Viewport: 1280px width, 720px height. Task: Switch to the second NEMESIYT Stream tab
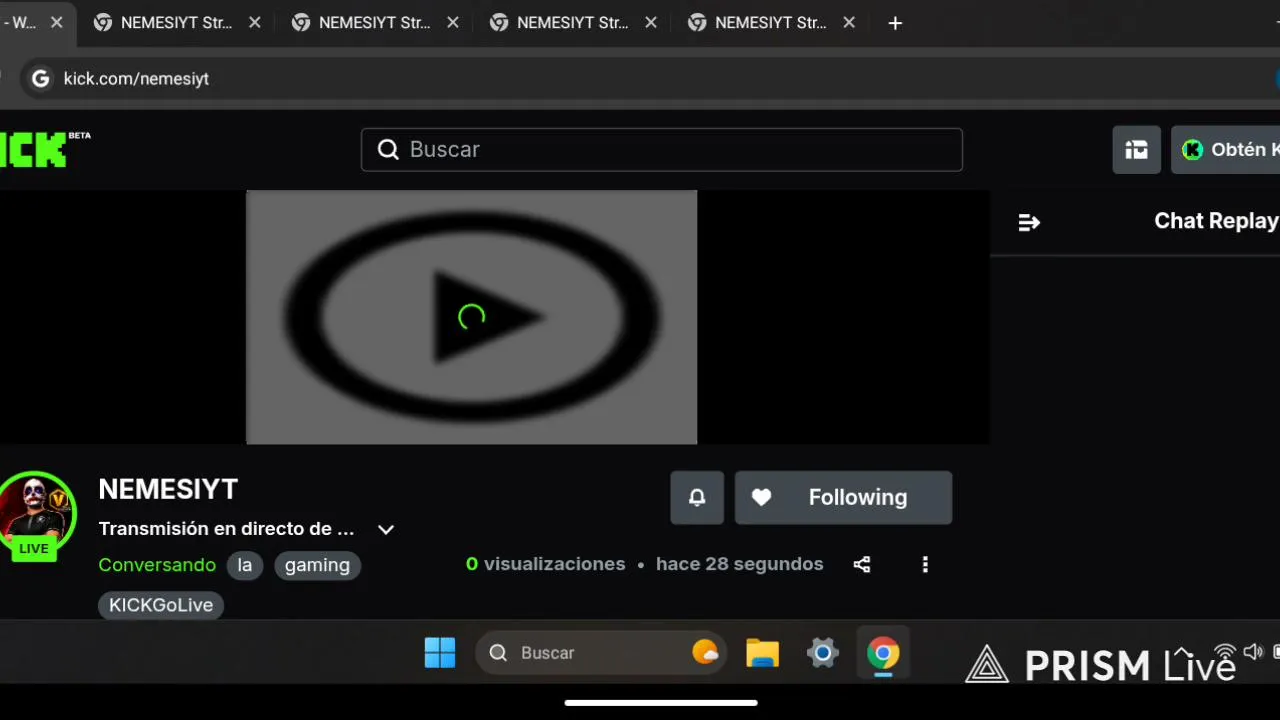374,23
